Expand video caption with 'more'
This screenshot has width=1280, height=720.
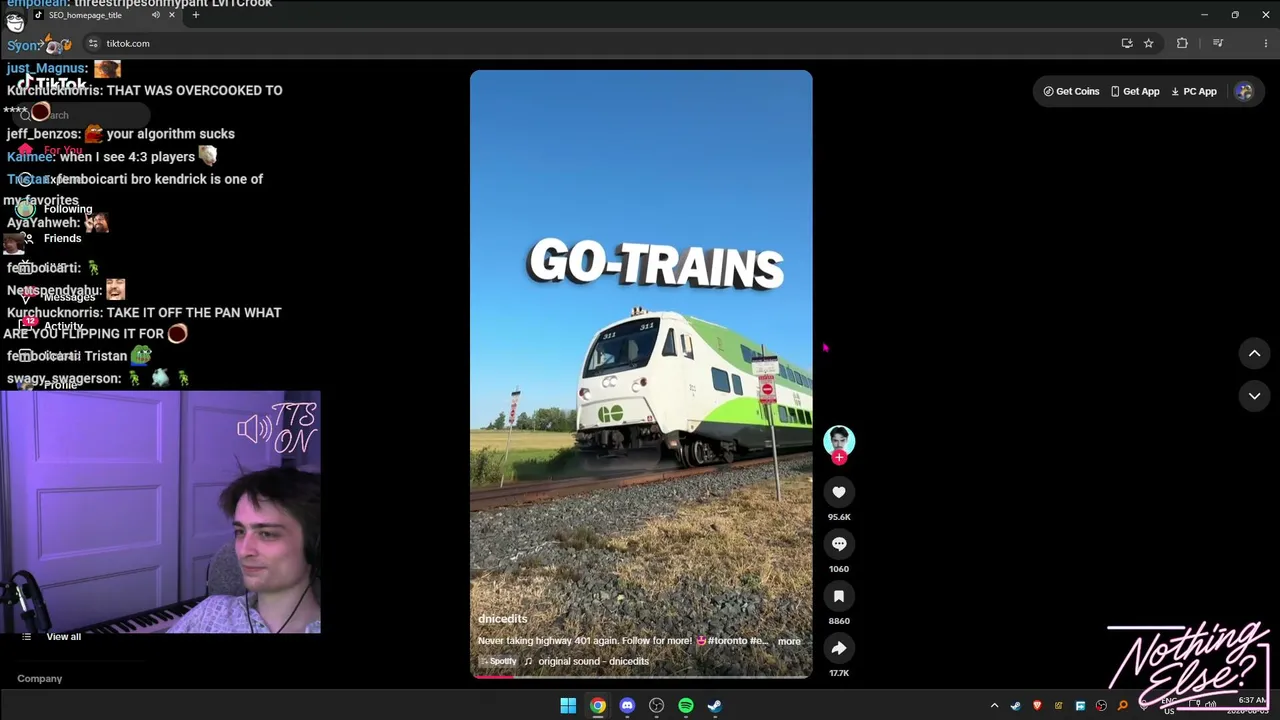click(x=789, y=641)
